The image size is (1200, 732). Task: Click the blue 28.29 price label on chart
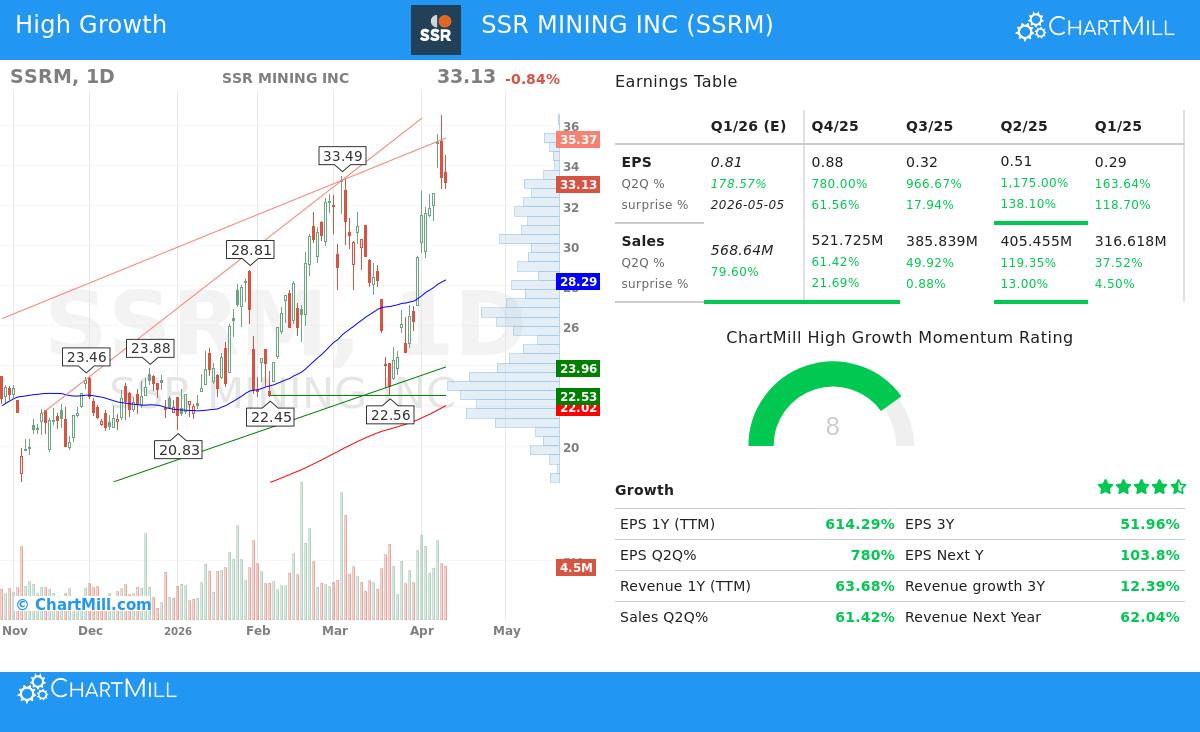(x=578, y=282)
